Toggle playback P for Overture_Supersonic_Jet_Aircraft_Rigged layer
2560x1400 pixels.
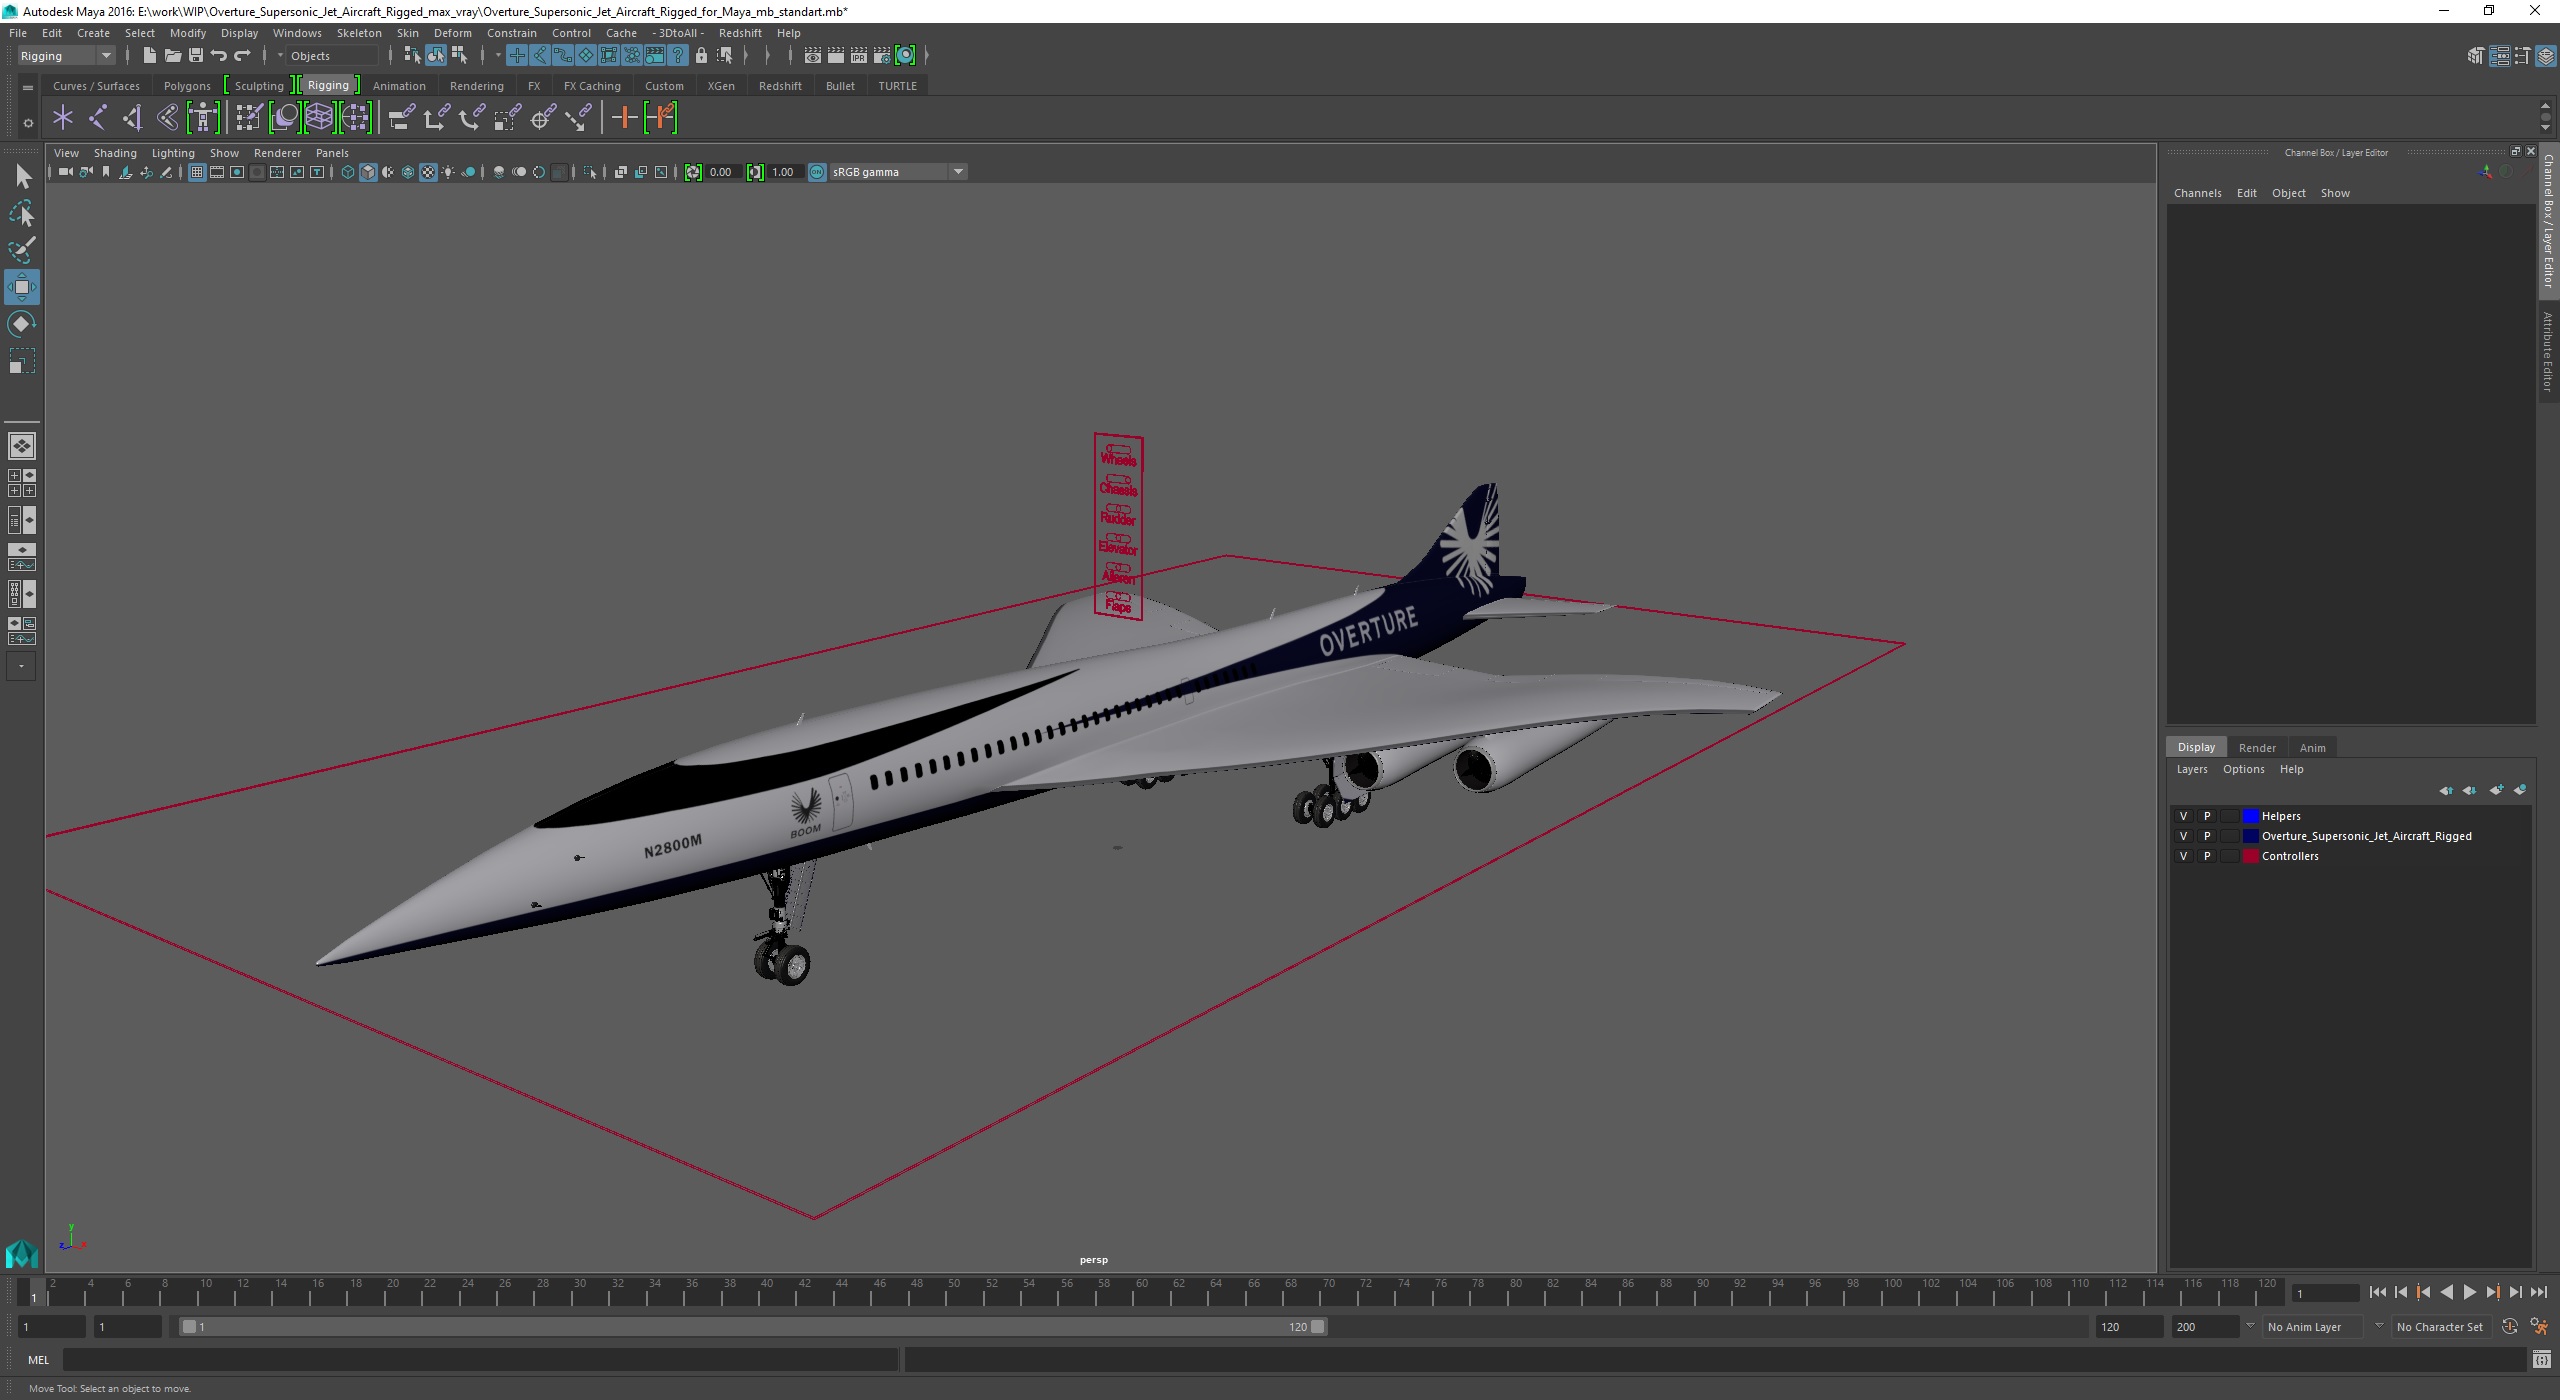pos(2207,836)
